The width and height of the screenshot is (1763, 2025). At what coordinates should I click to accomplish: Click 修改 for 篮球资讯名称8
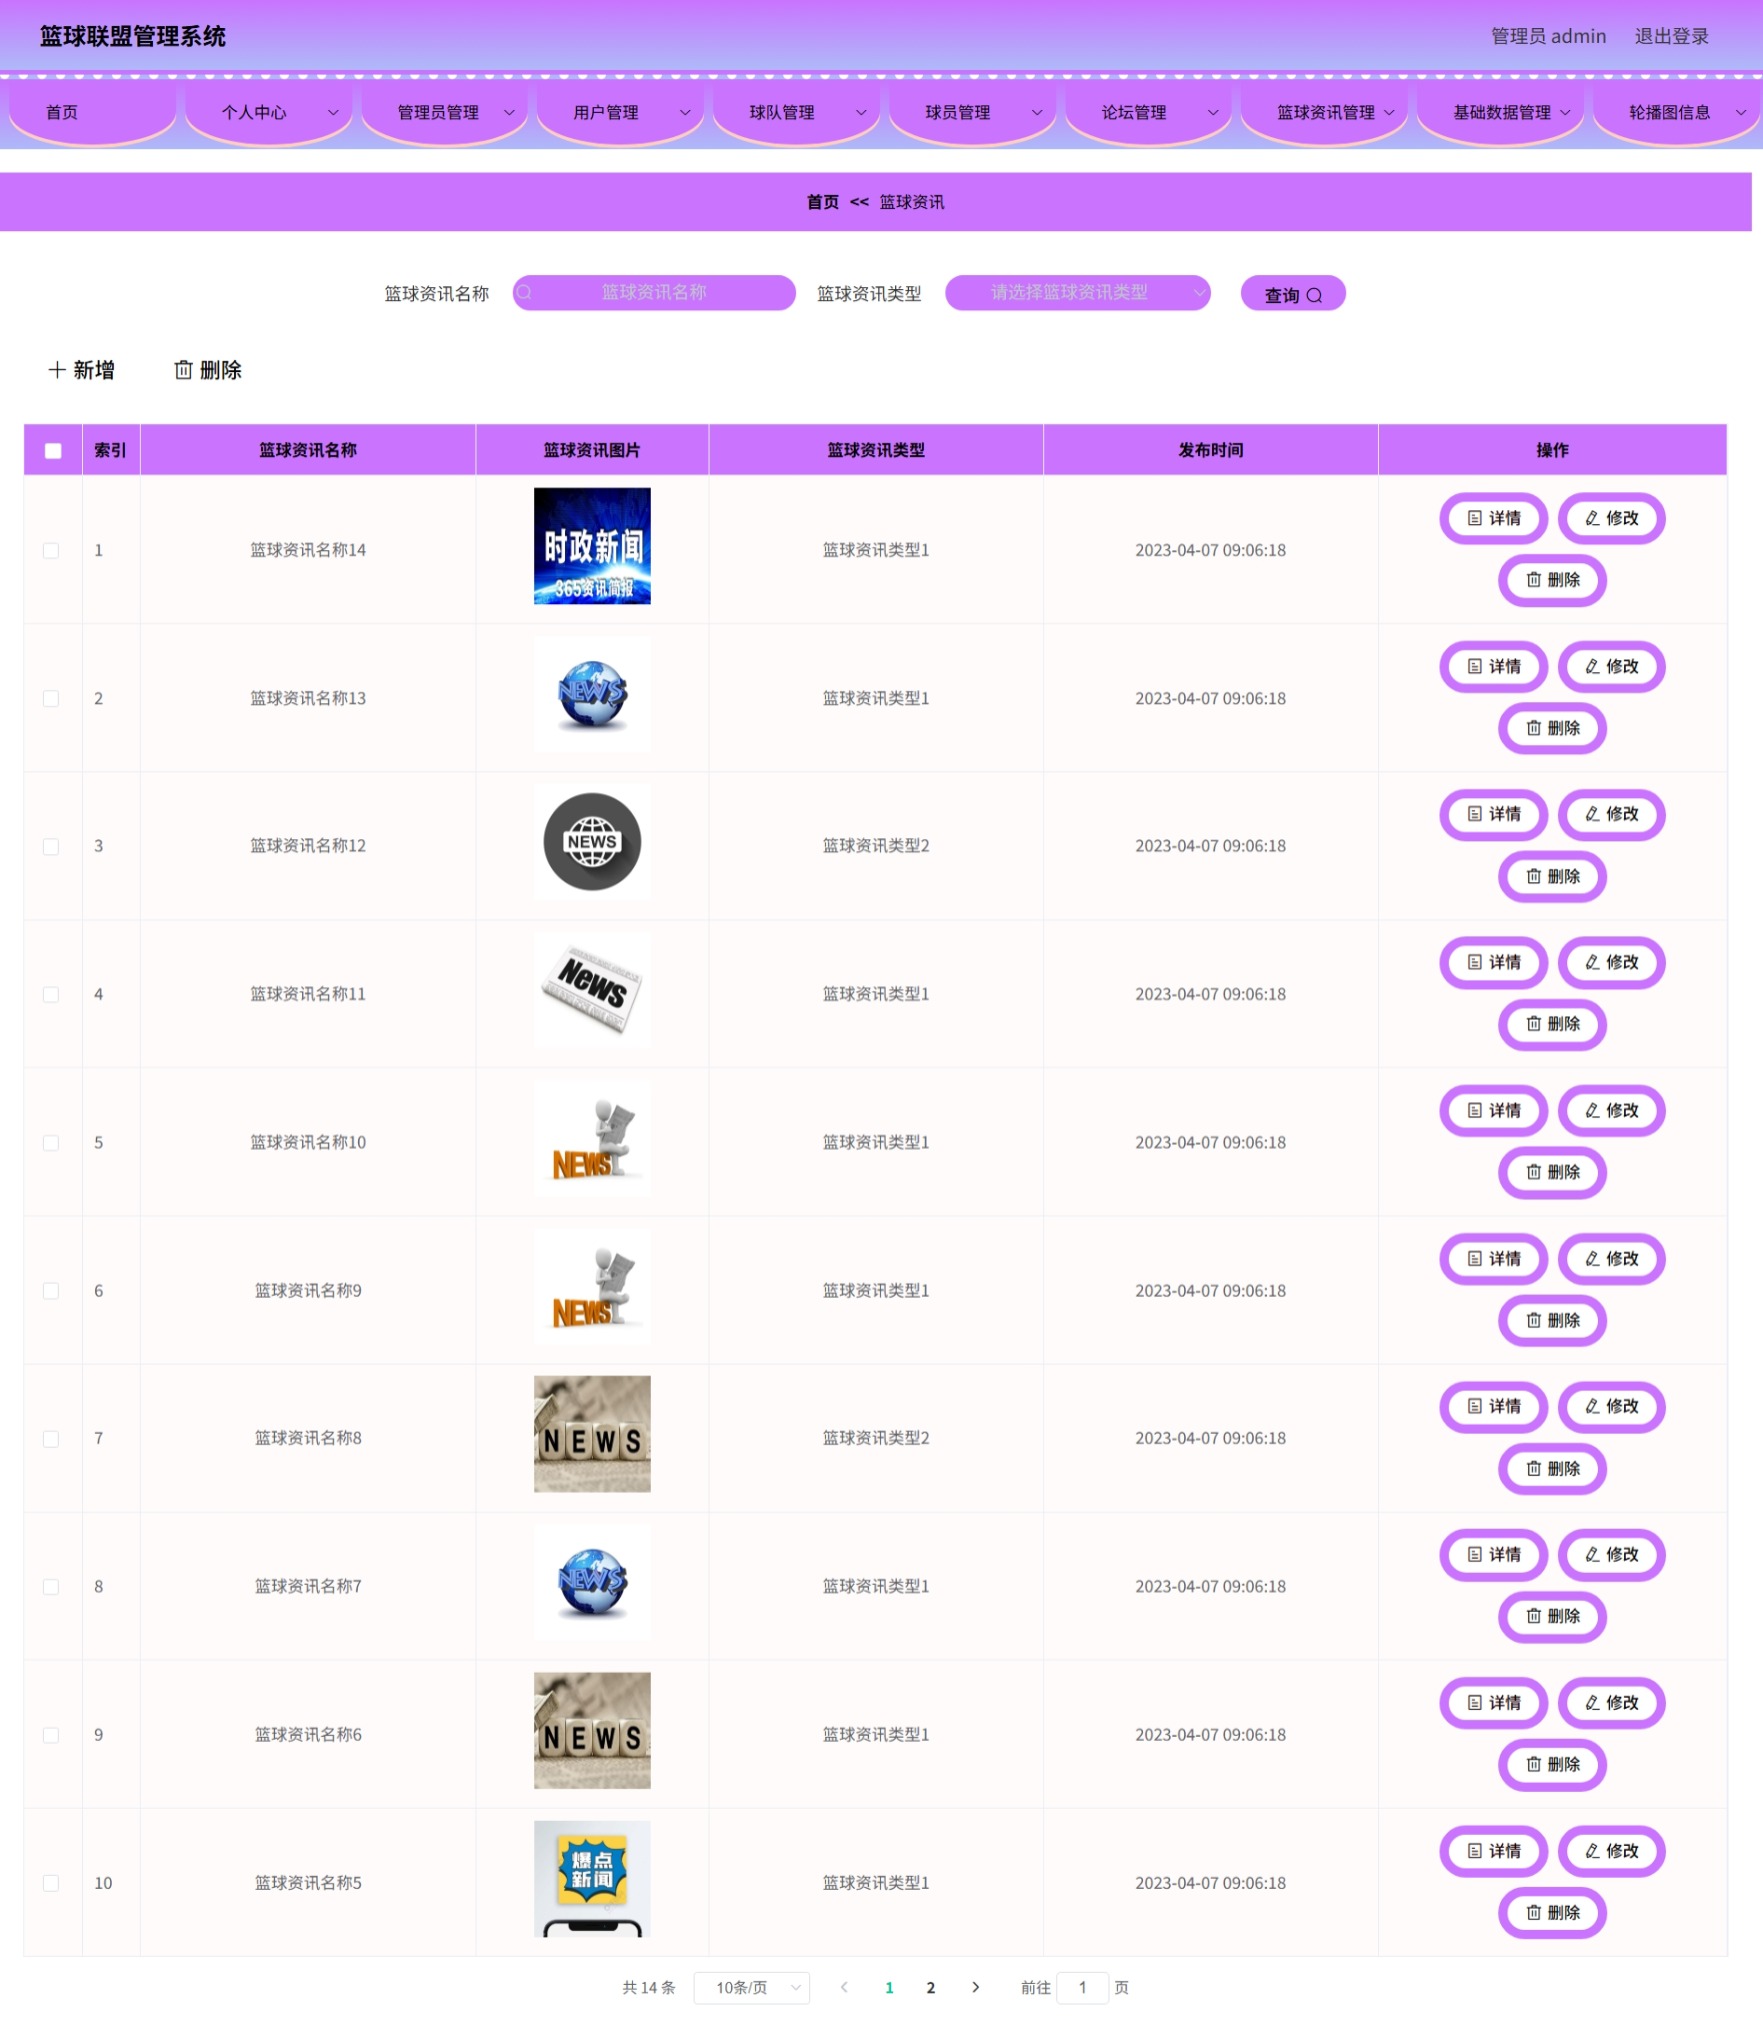(x=1611, y=1406)
